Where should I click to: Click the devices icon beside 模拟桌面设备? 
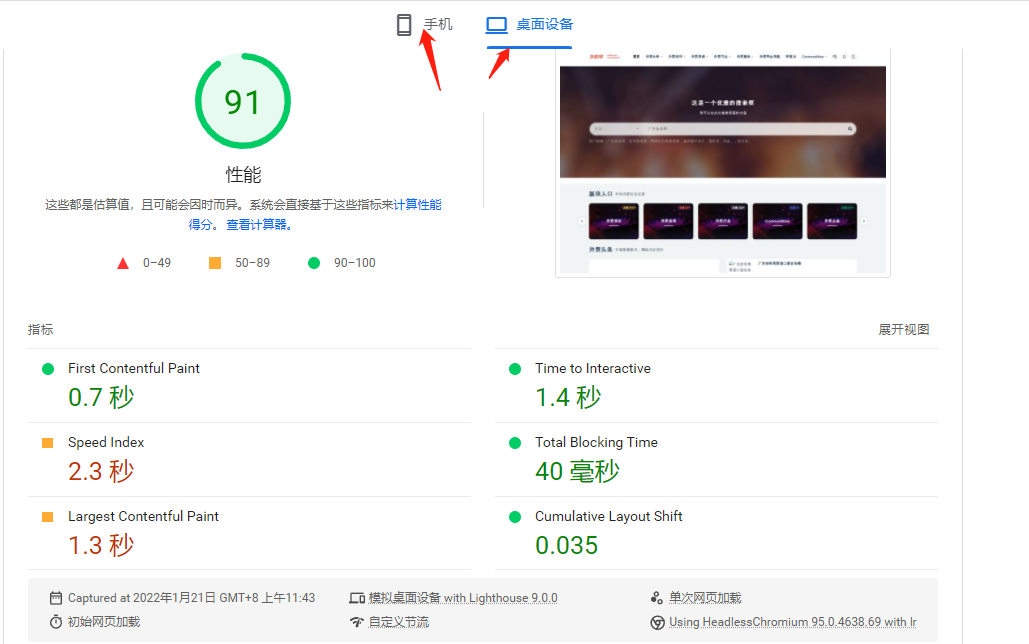(357, 598)
